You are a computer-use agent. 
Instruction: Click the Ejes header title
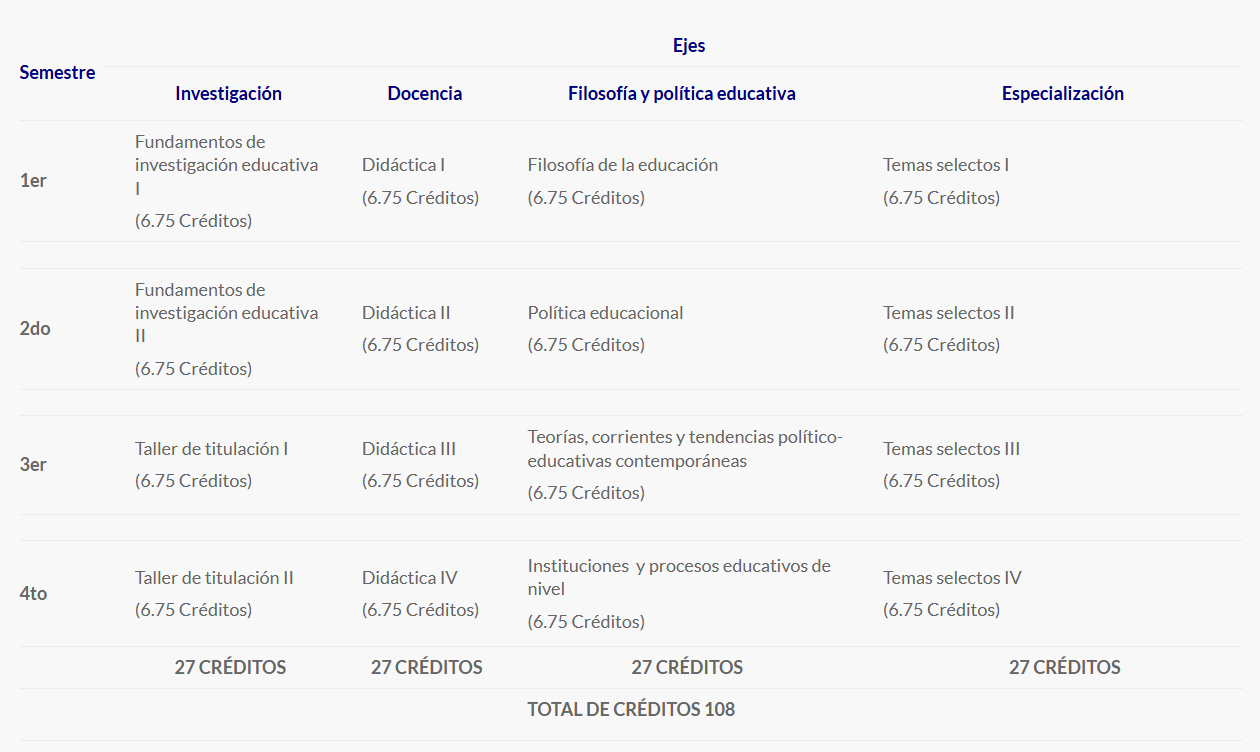point(689,45)
